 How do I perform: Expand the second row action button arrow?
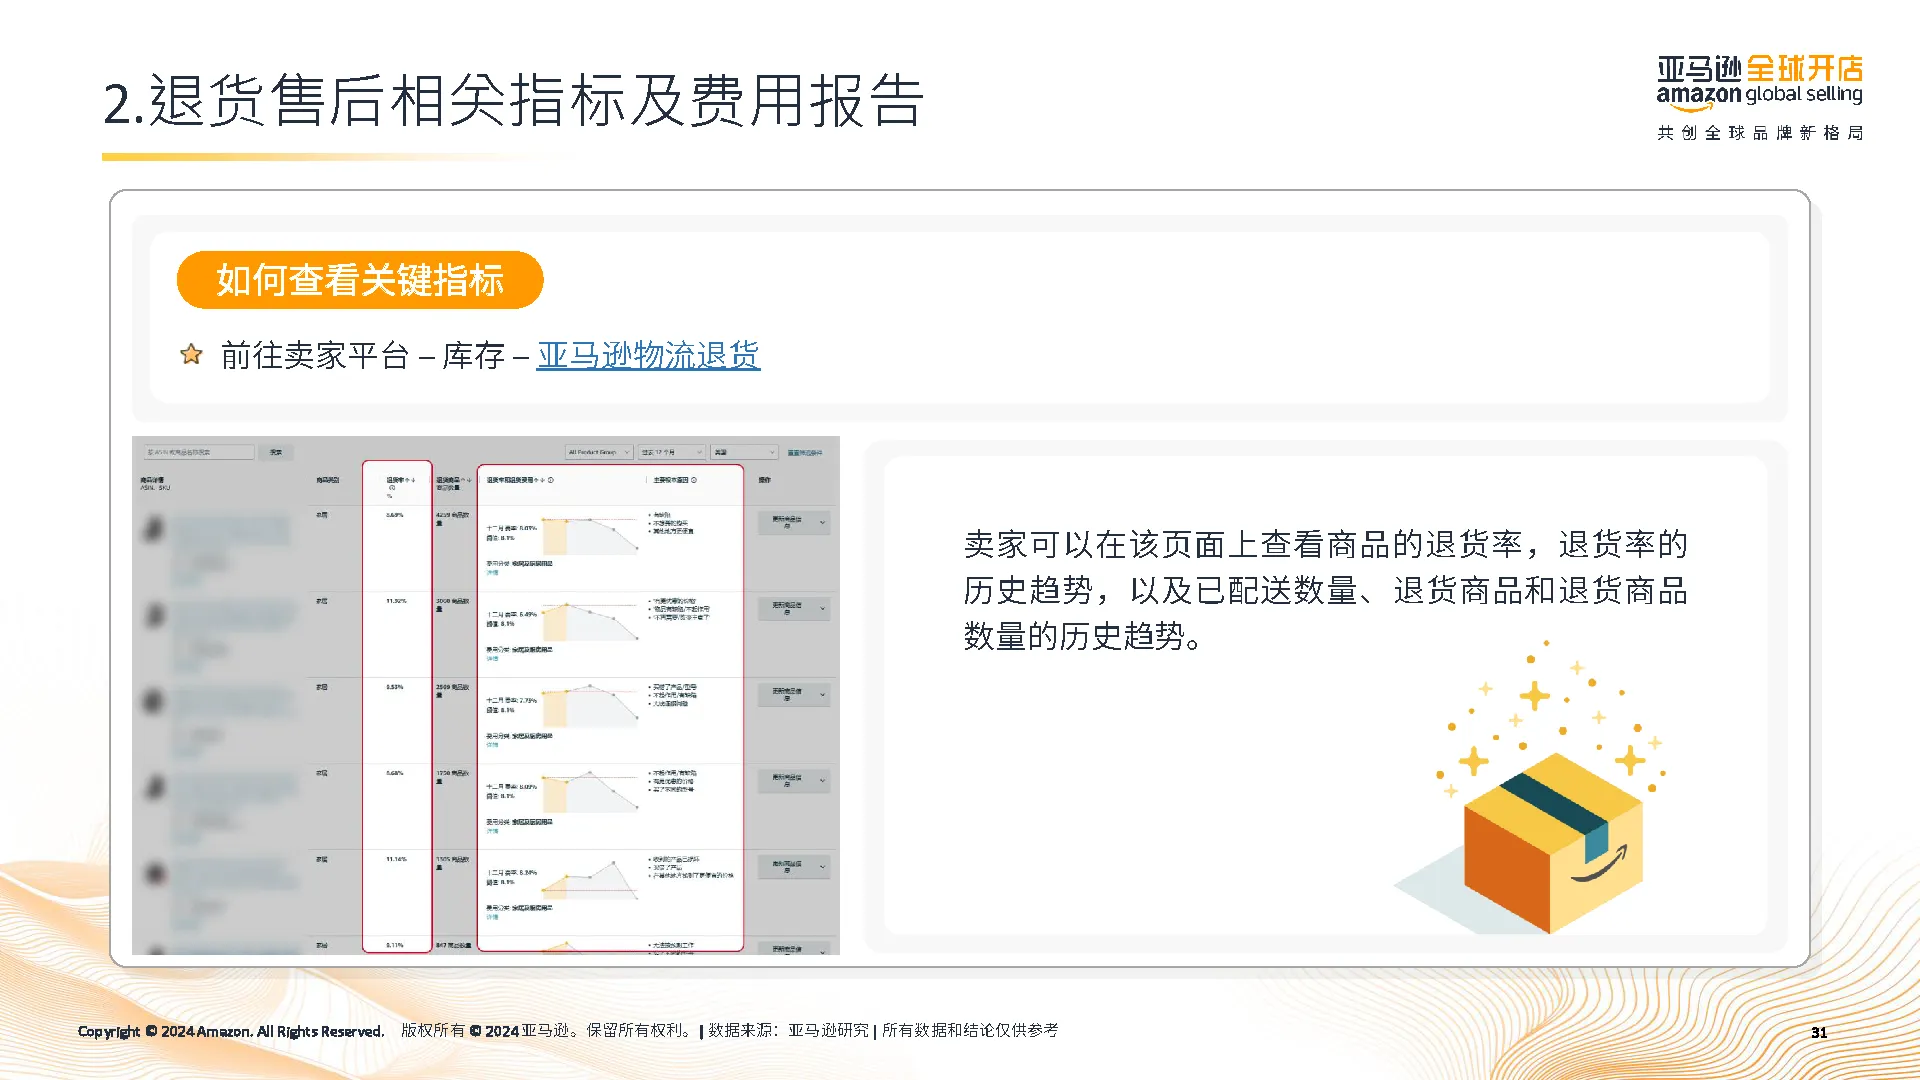pos(823,608)
